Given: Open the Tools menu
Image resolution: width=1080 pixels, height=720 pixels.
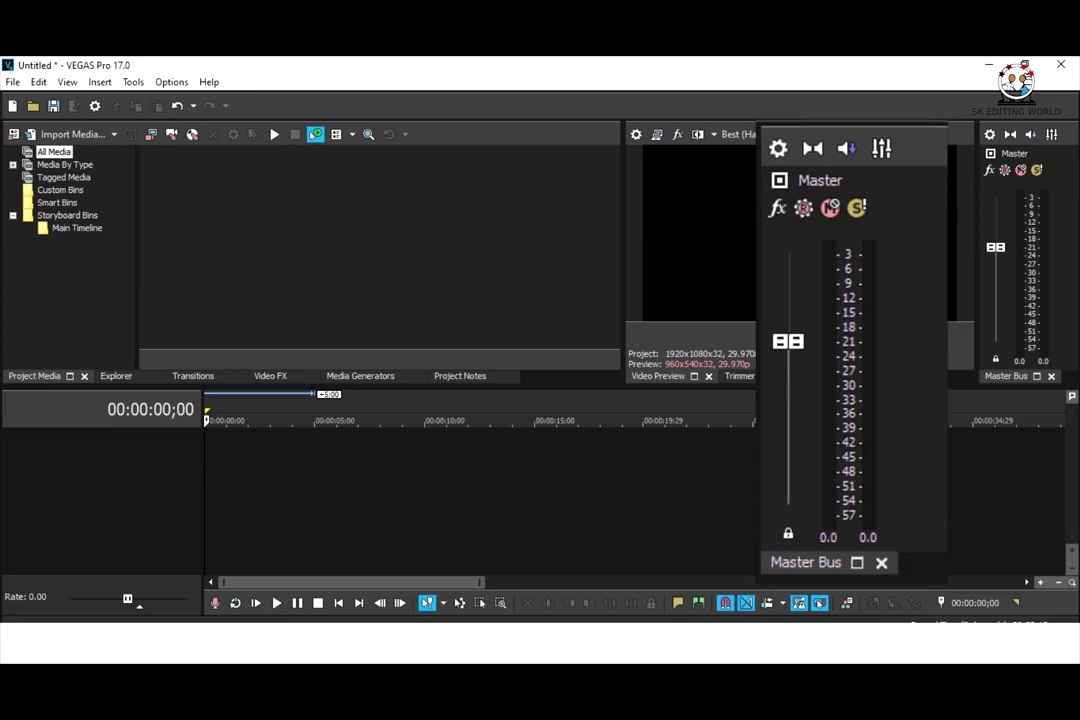Looking at the screenshot, I should [133, 82].
